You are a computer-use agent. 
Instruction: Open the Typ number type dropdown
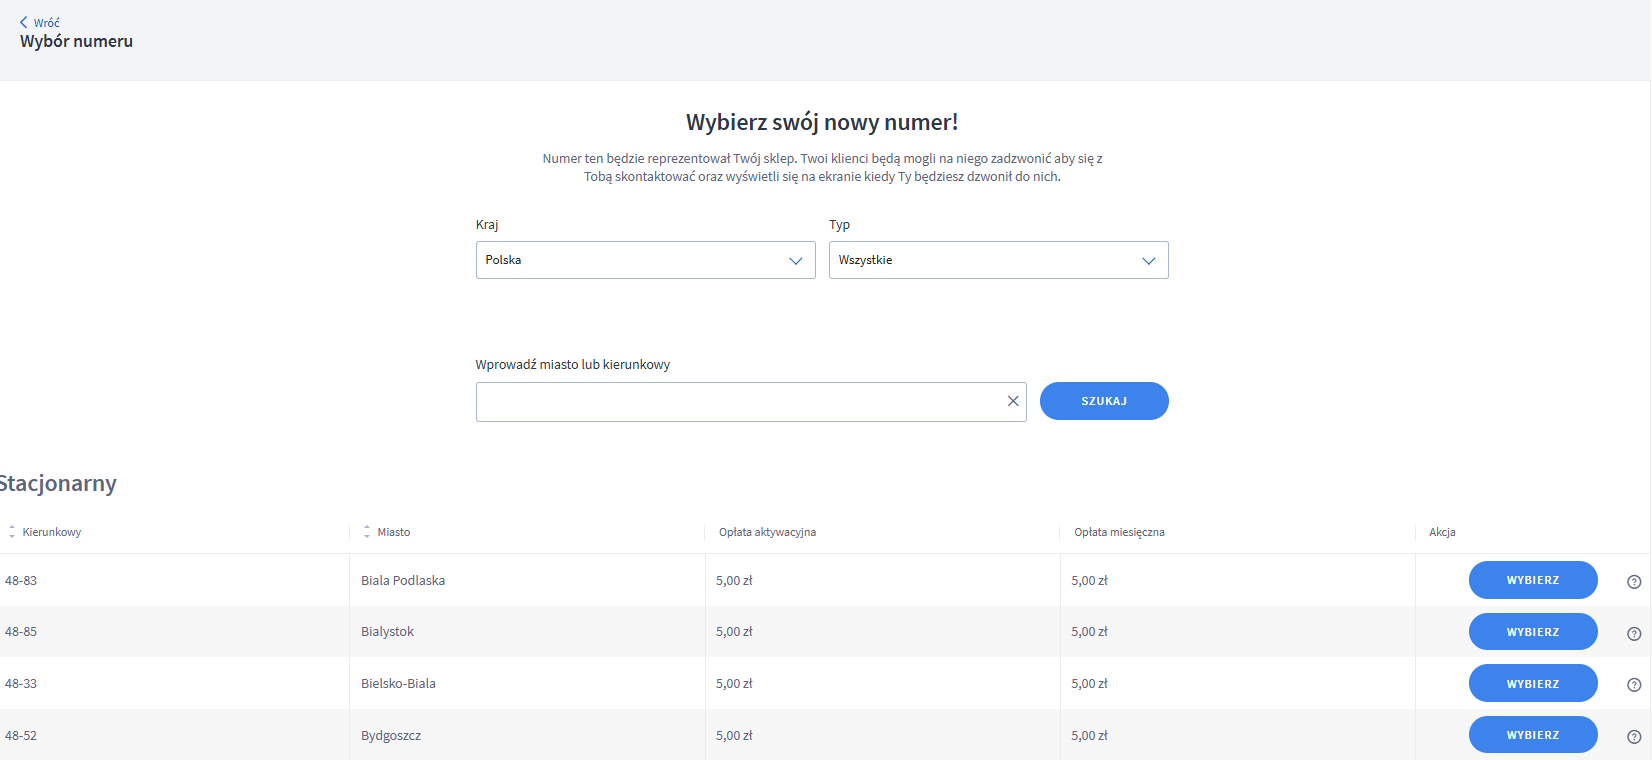pos(998,260)
